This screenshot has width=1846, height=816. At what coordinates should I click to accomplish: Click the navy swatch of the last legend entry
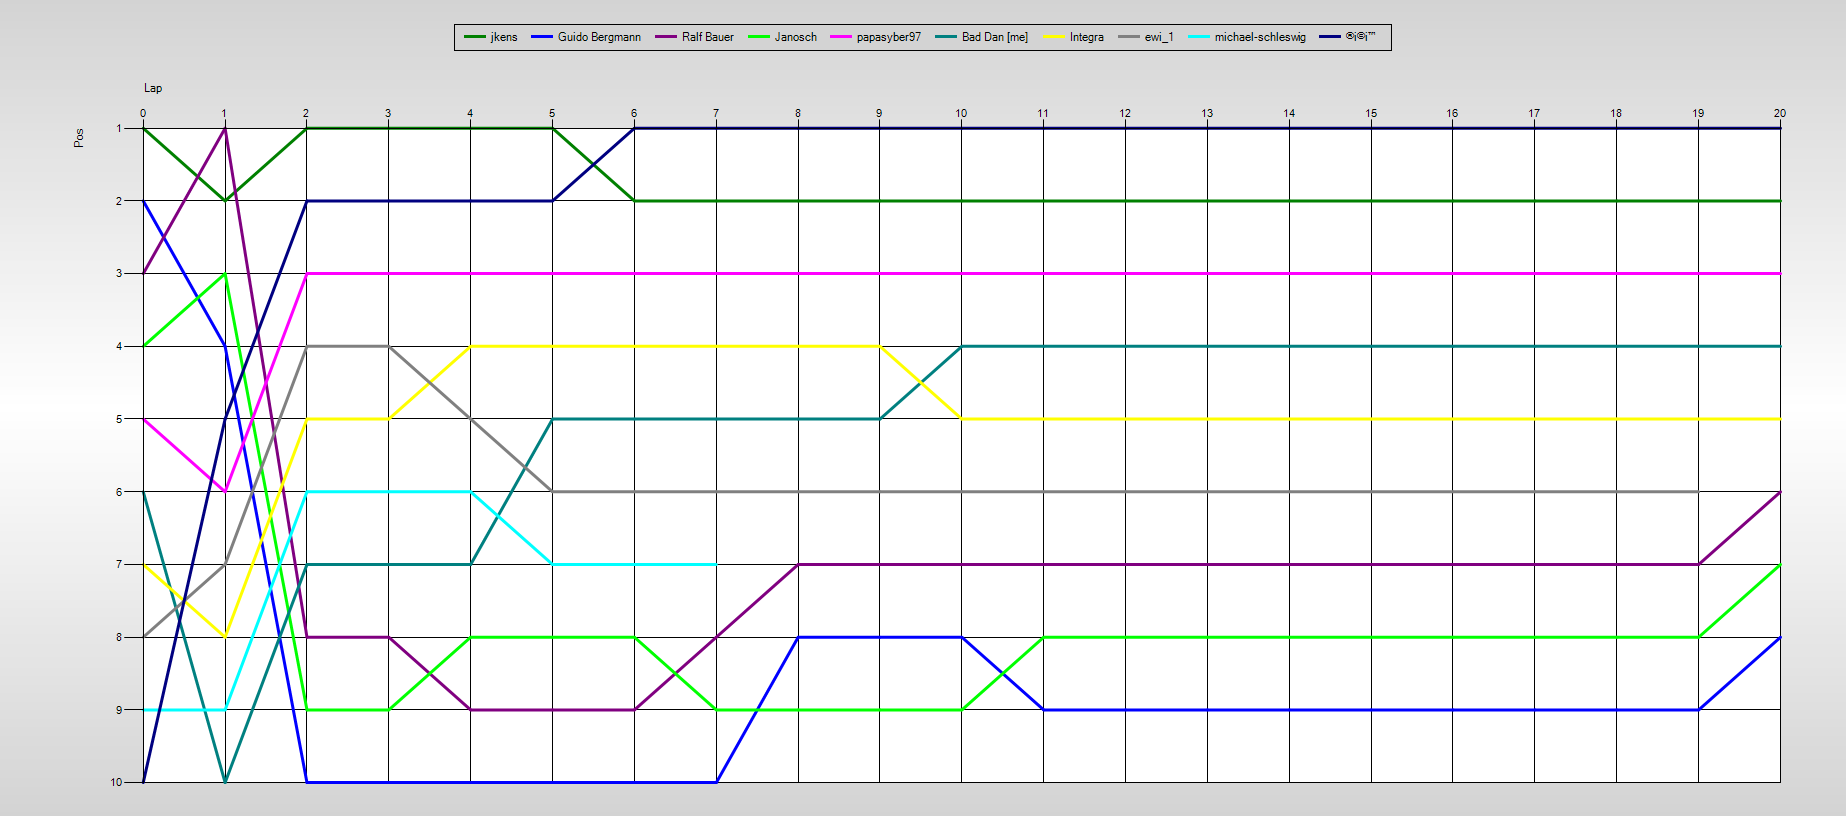pos(1330,37)
